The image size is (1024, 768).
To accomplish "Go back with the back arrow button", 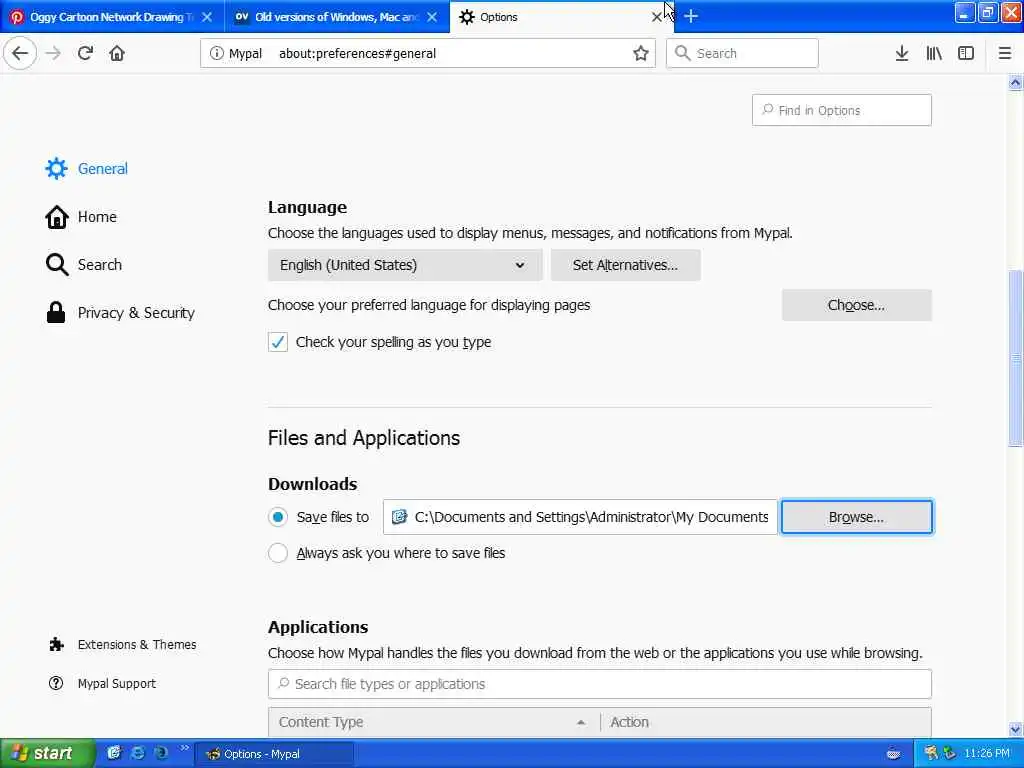I will [20, 53].
